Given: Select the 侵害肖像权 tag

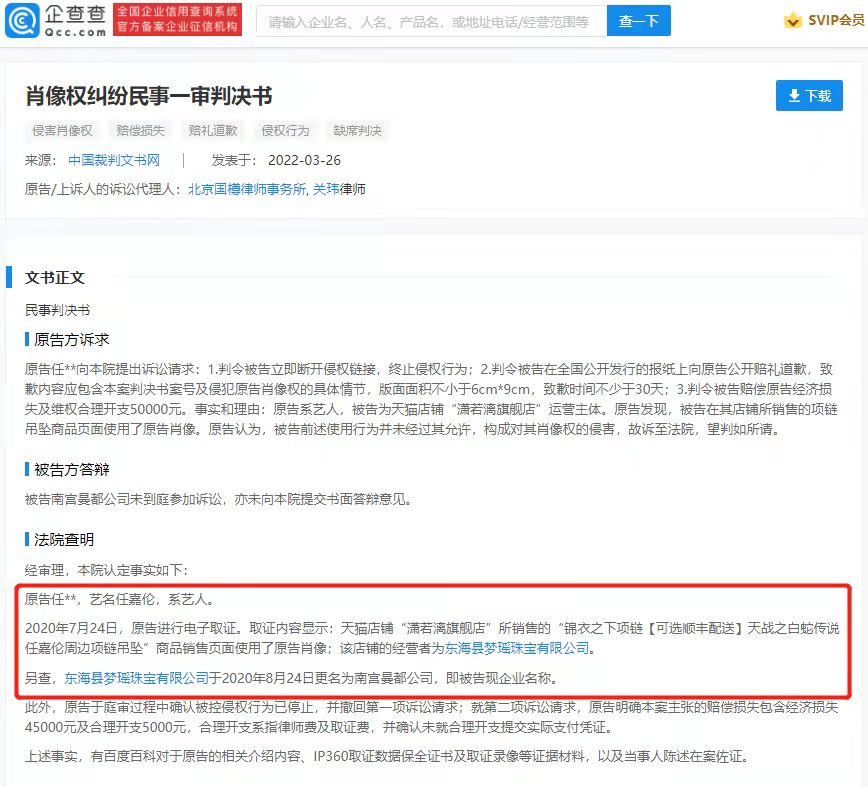Looking at the screenshot, I should coord(62,131).
